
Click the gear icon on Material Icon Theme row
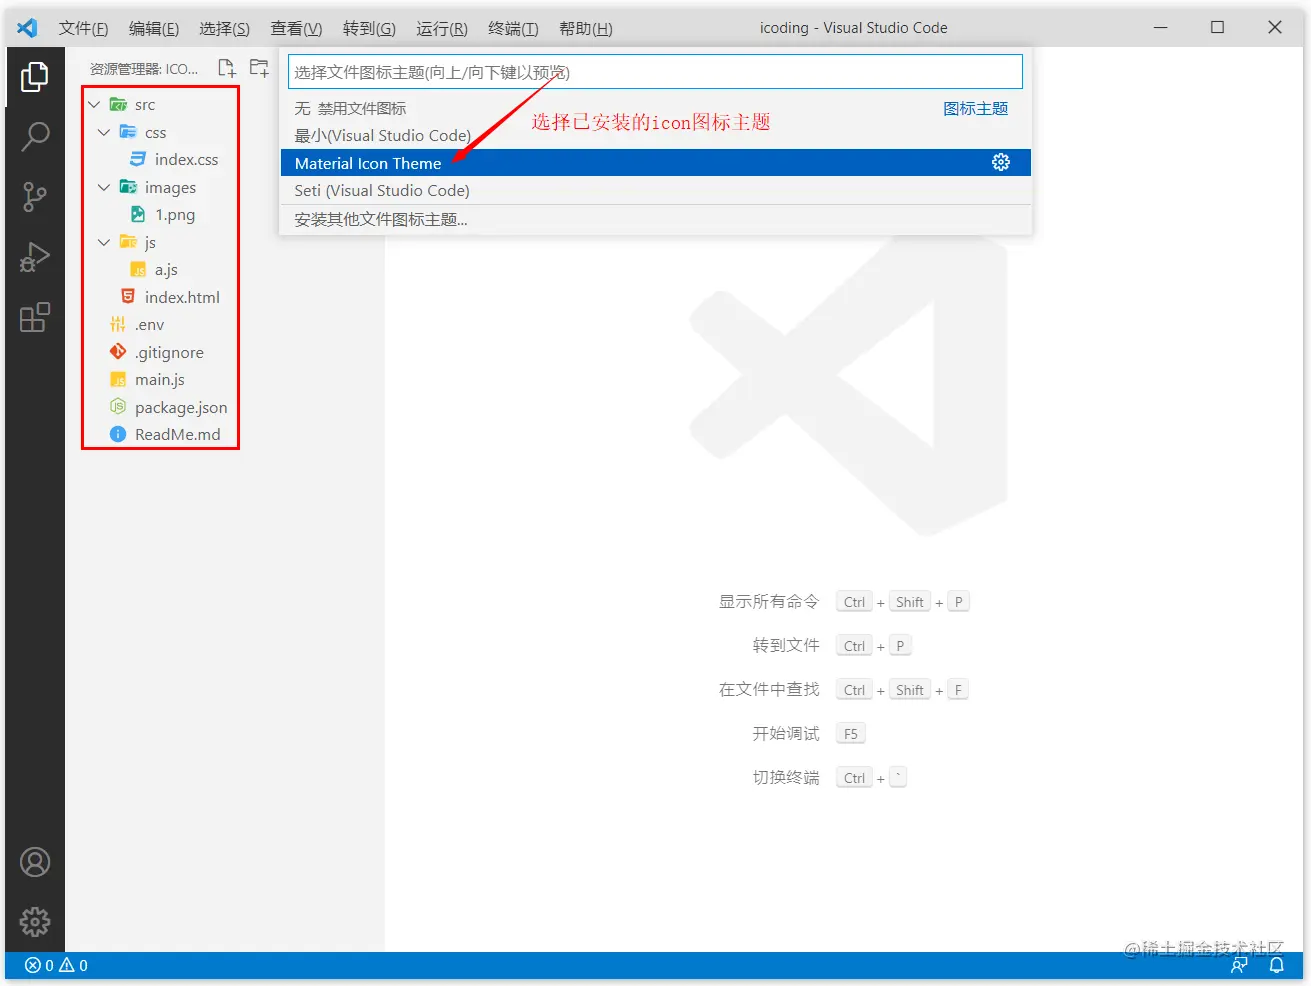[1001, 162]
